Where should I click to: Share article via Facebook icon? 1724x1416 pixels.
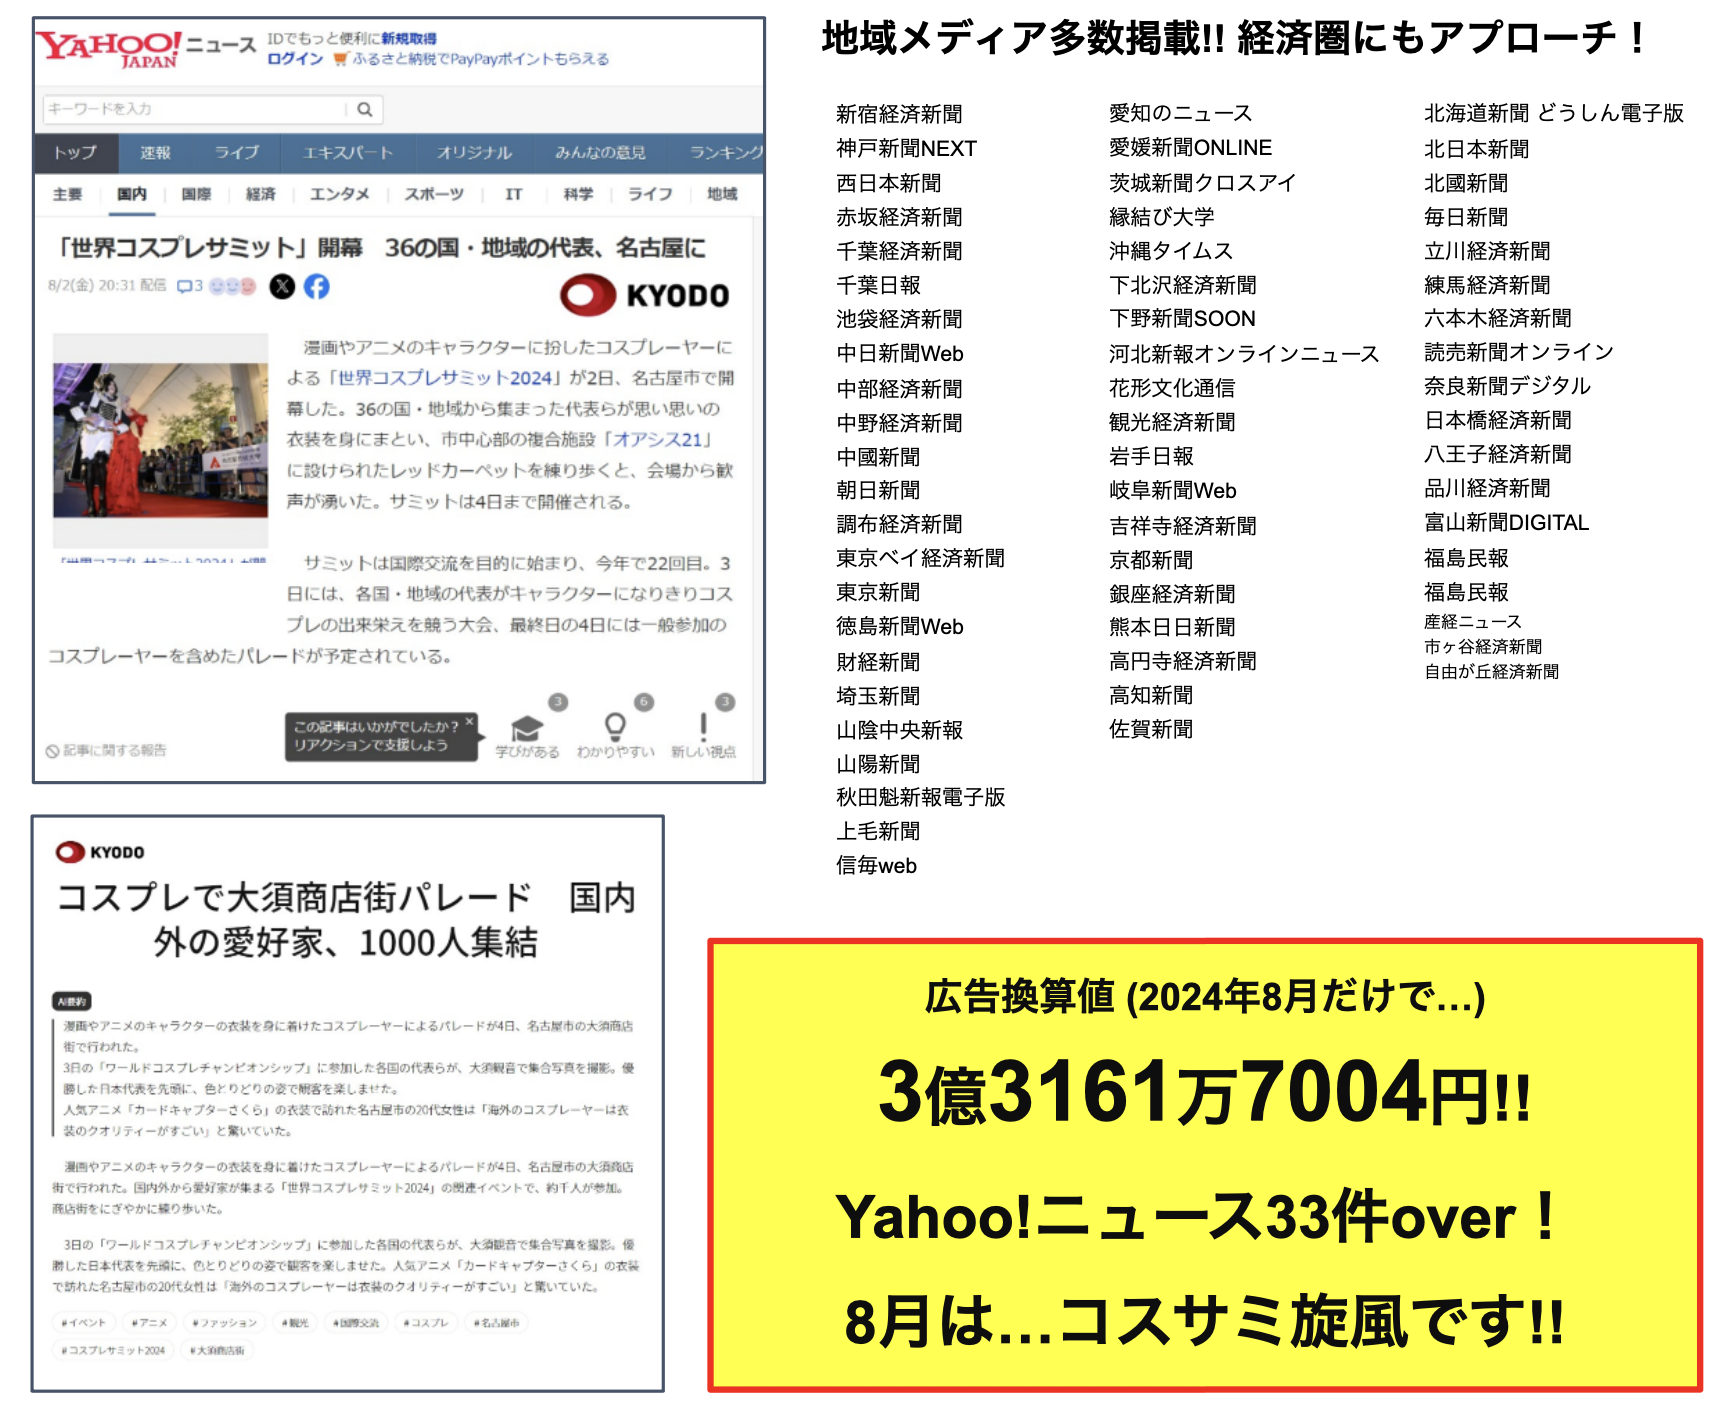coord(317,287)
